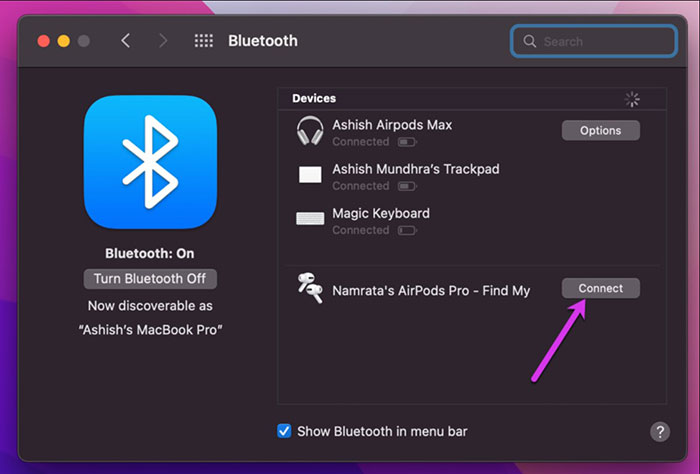Click the Magic Keyboard device icon

pos(310,219)
